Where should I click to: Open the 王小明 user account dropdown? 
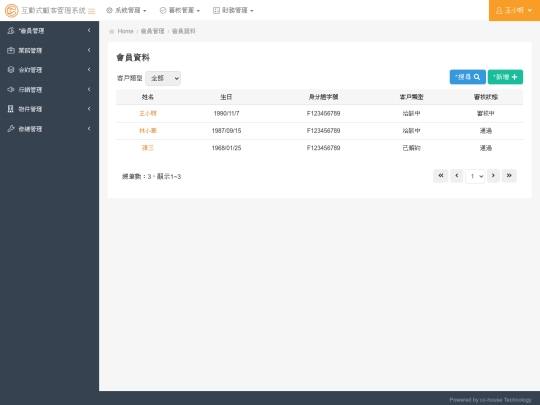(514, 10)
